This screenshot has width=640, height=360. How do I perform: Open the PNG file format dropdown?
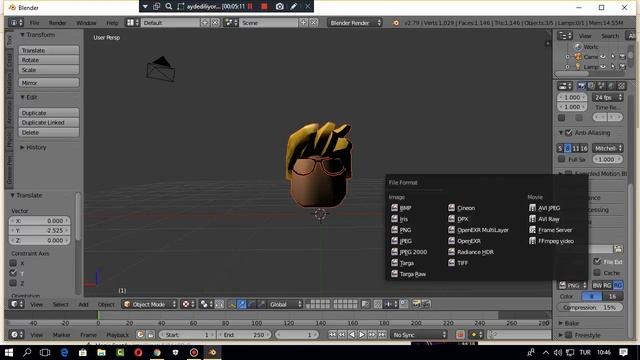tap(572, 285)
